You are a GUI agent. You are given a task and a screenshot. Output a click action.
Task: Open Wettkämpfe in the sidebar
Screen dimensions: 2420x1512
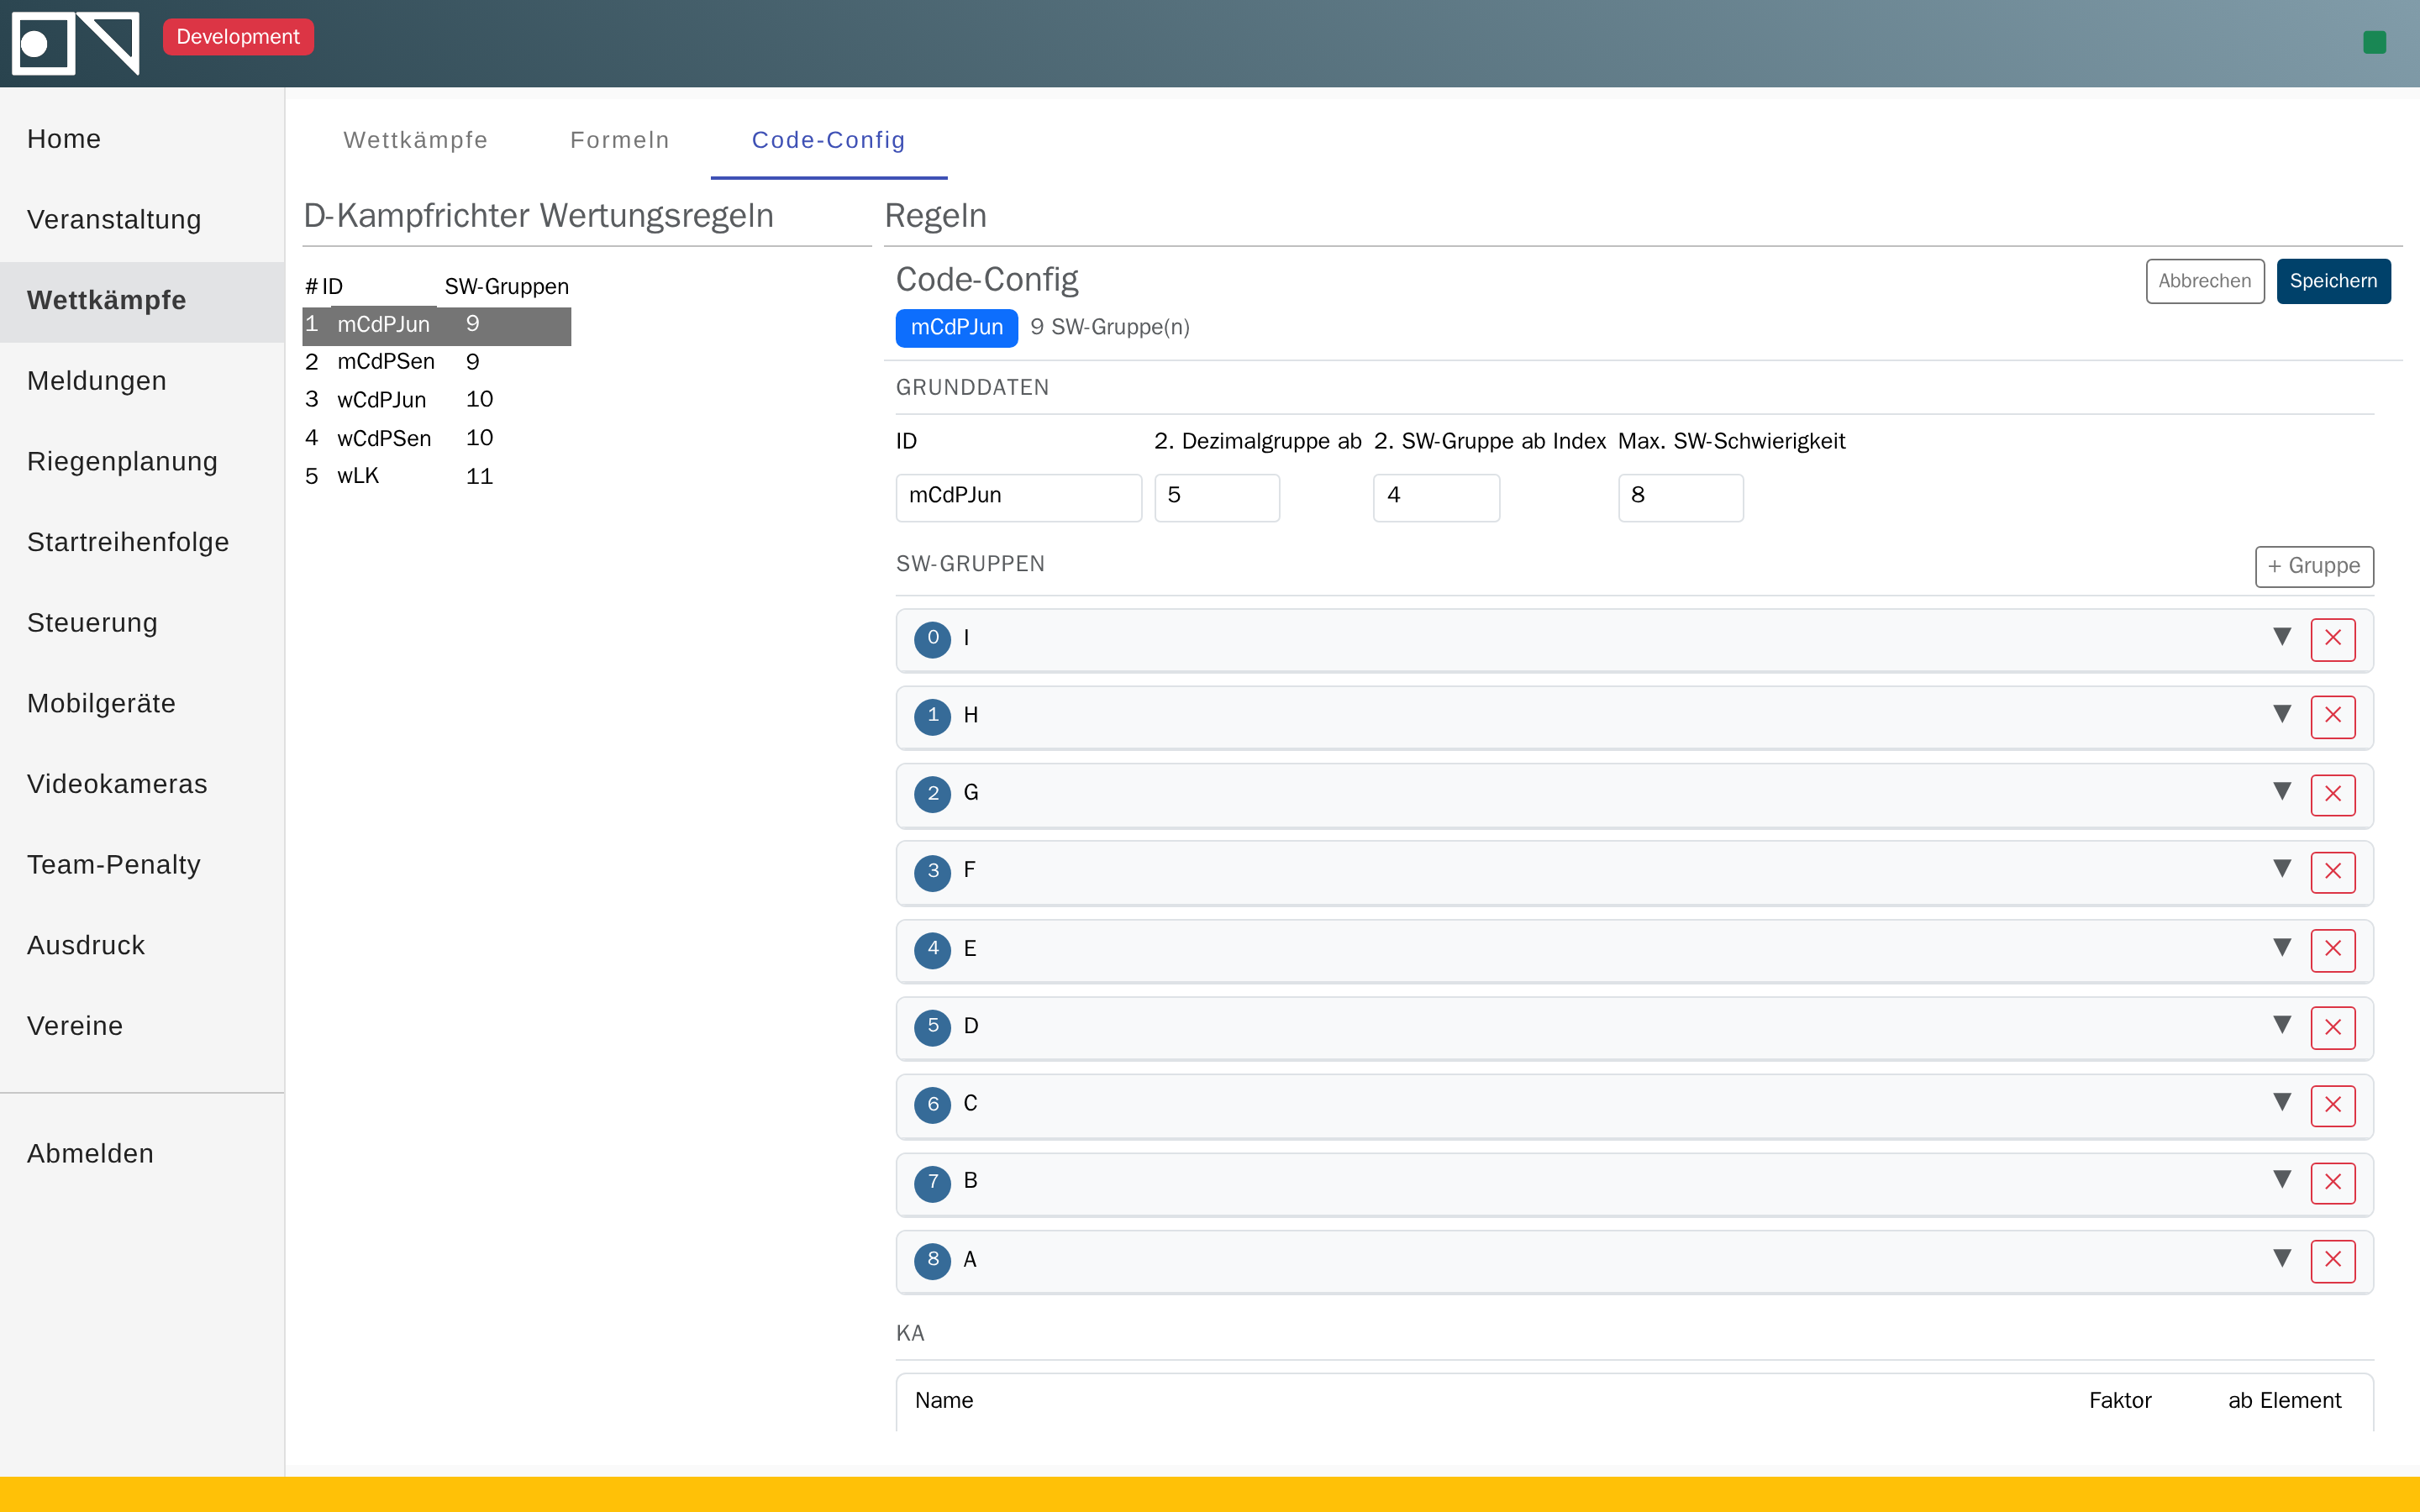tap(142, 301)
